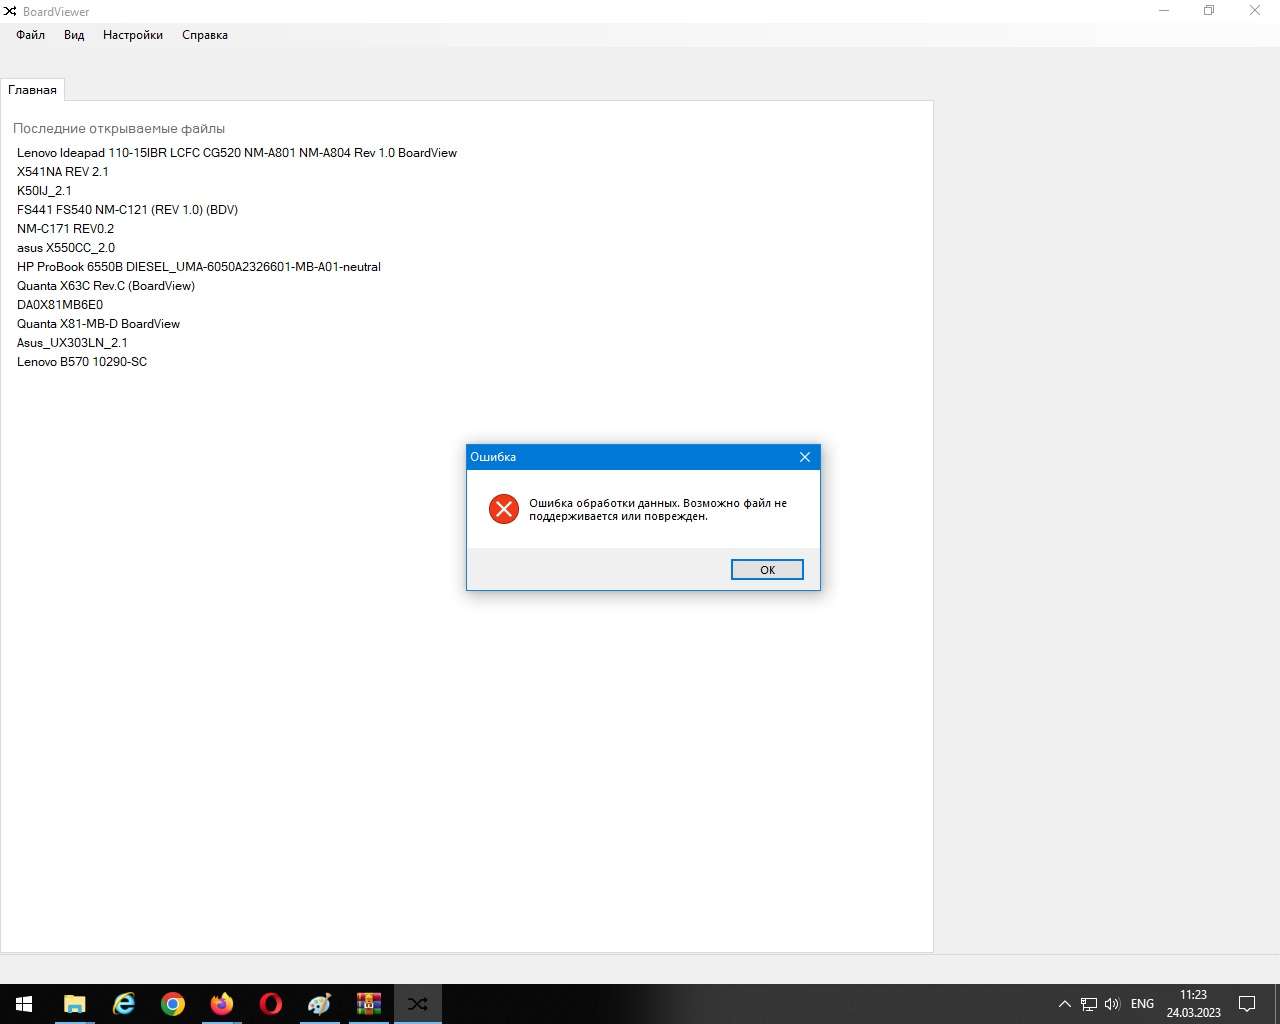Open recent file DA0X81MB6E0
Image resolution: width=1280 pixels, height=1024 pixels.
point(60,305)
